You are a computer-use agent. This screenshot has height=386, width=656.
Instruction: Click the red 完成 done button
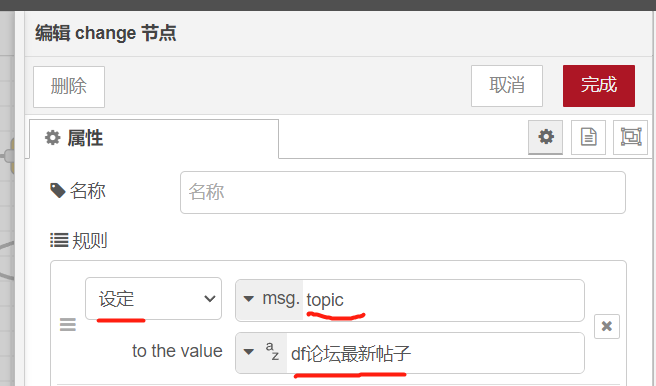599,86
